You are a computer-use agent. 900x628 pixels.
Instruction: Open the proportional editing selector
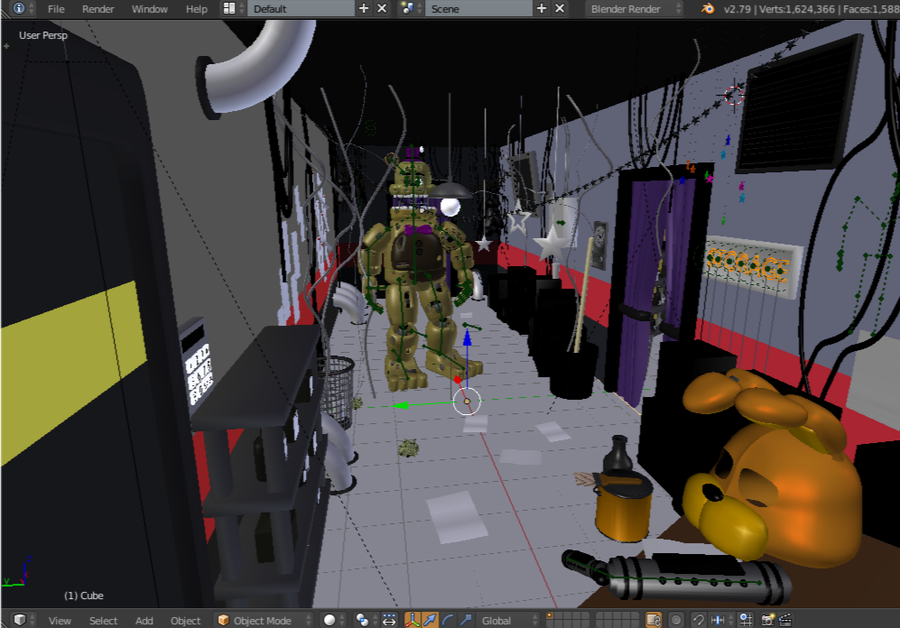(x=677, y=620)
